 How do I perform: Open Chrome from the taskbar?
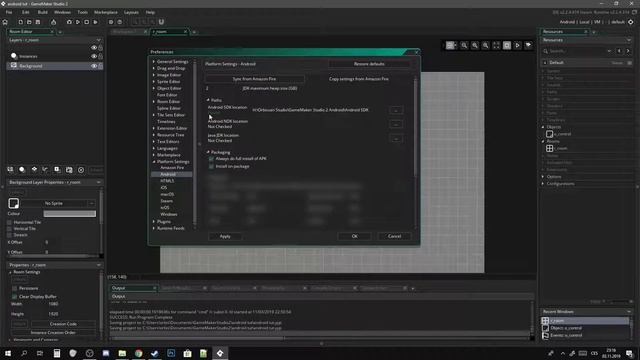pos(138,353)
